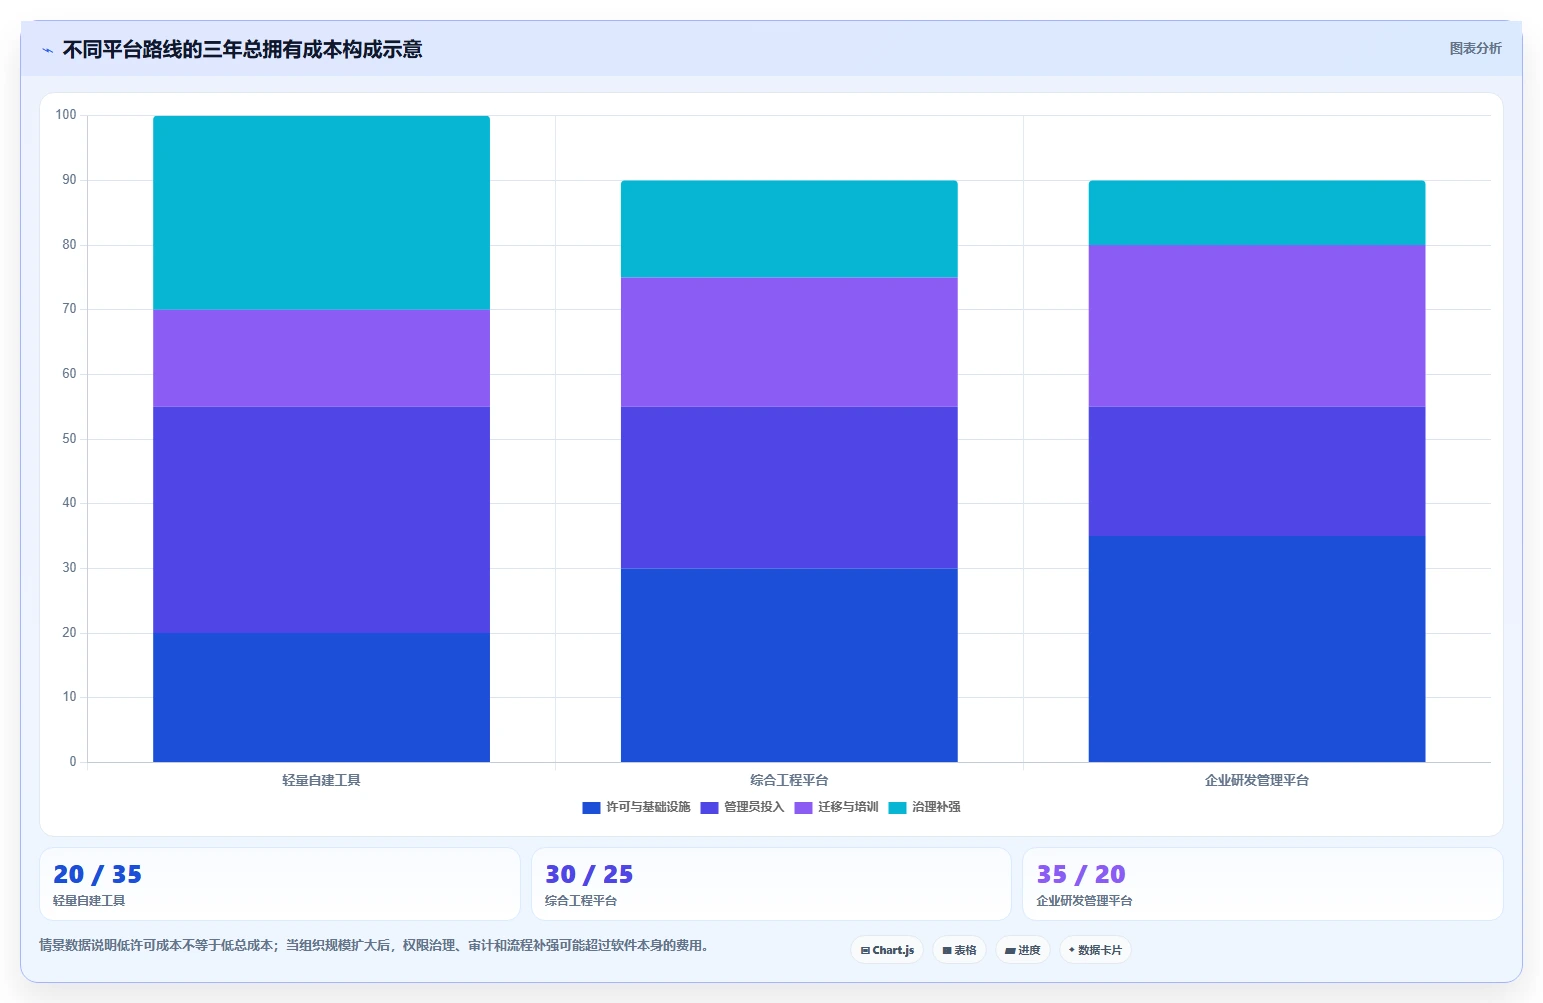
Task: Toggle the 许可与基础设施 legend series
Action: [636, 807]
